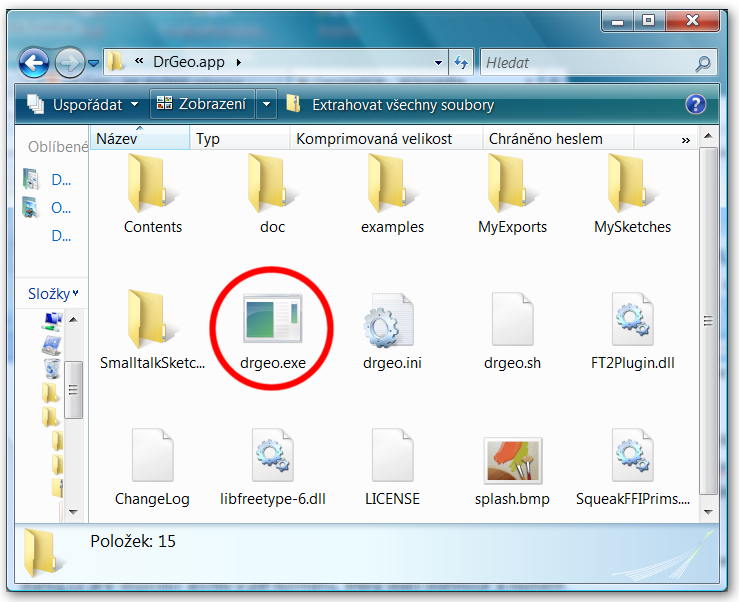Click Extrahovat všechny soubory
This screenshot has height=602, width=739.
coord(390,104)
